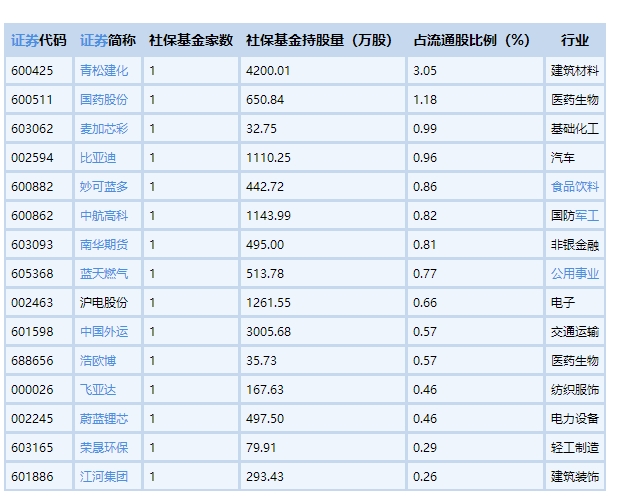Click the 公用事业 industry link
This screenshot has width=618, height=497.
[x=575, y=274]
